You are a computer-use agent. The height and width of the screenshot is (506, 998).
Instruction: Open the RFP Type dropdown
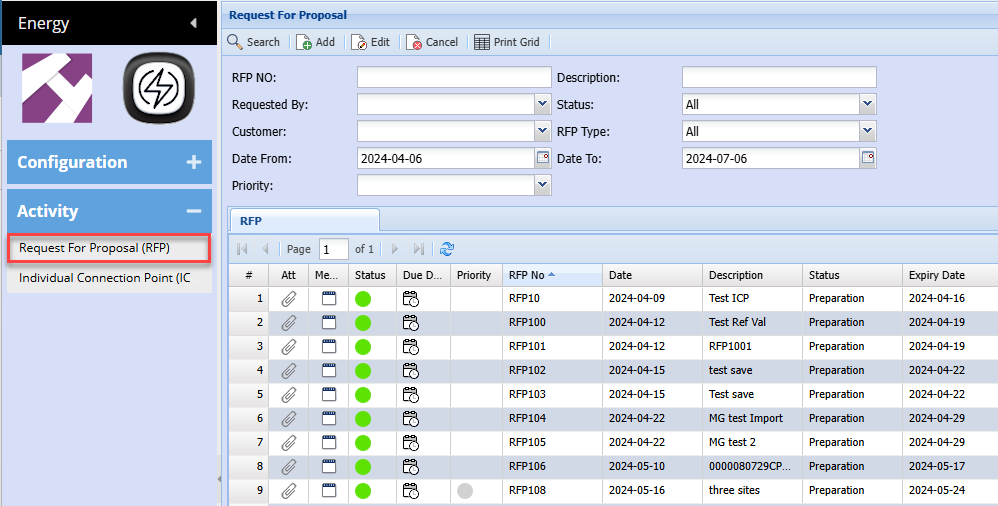click(868, 131)
